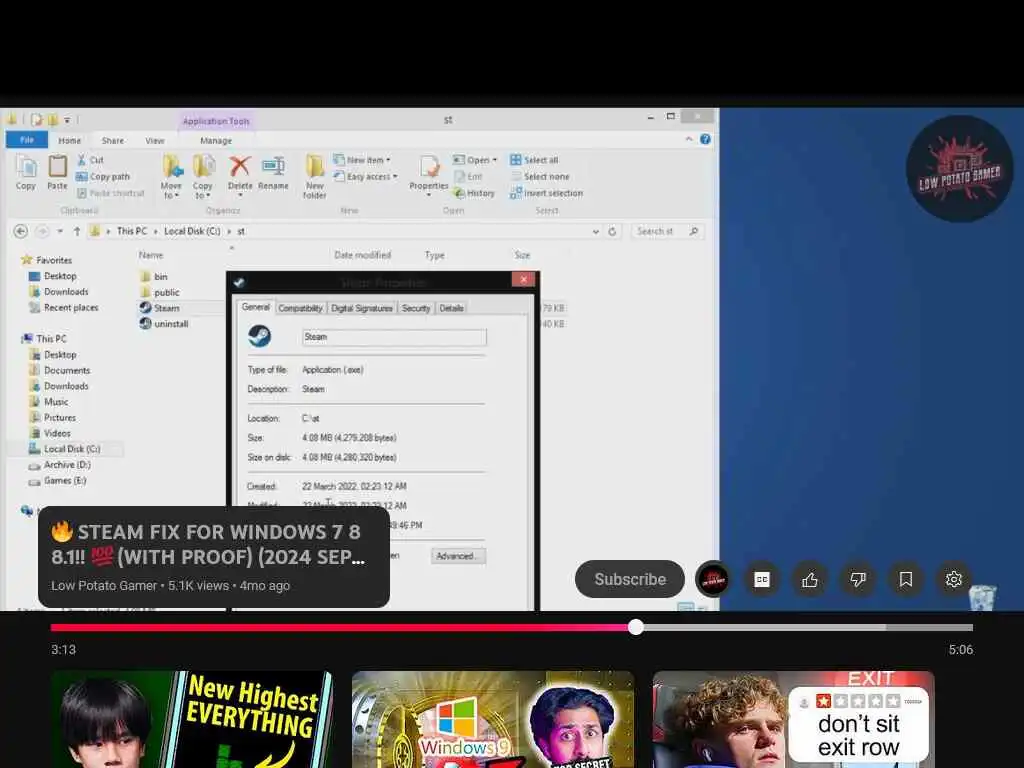The height and width of the screenshot is (768, 1024).
Task: Click Cut in the ribbon
Action: pos(90,160)
